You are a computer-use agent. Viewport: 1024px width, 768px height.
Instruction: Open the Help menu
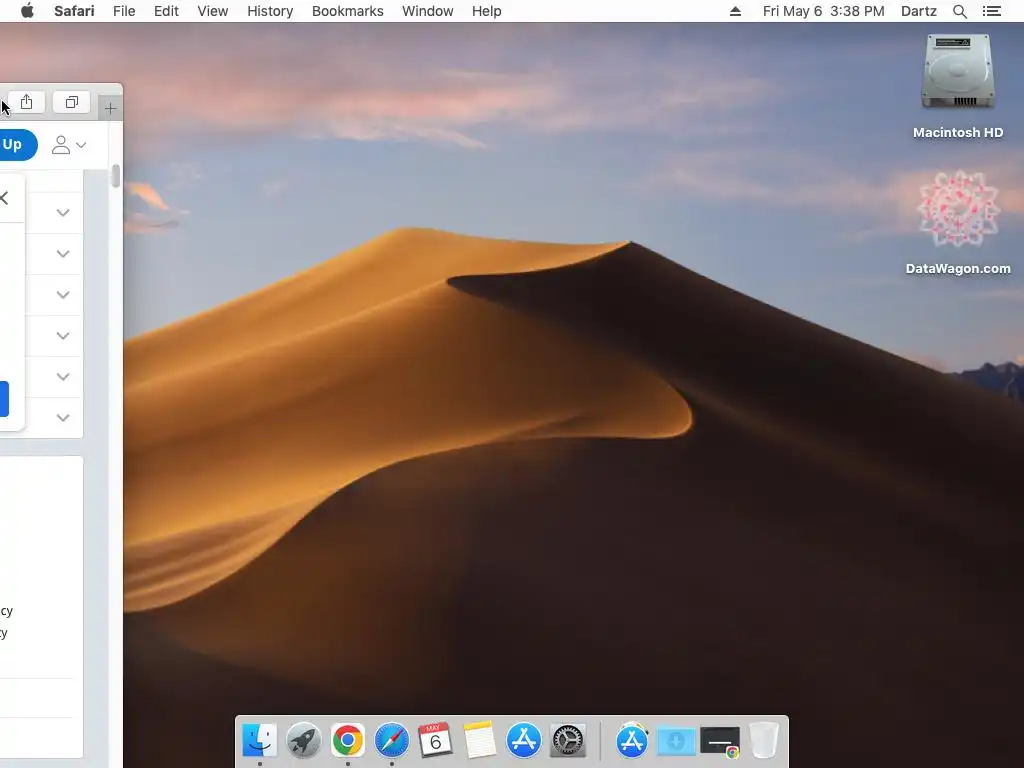click(487, 11)
